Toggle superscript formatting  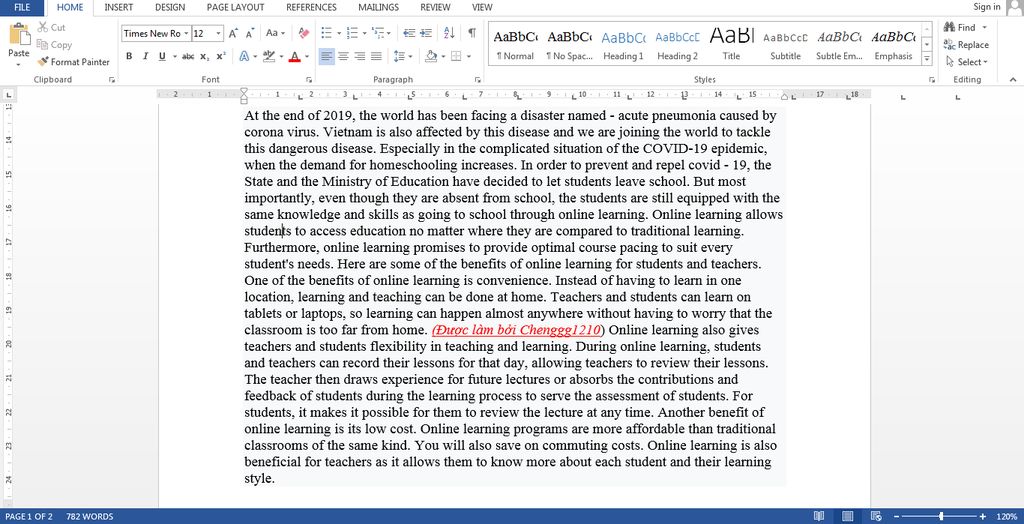pyautogui.click(x=221, y=56)
